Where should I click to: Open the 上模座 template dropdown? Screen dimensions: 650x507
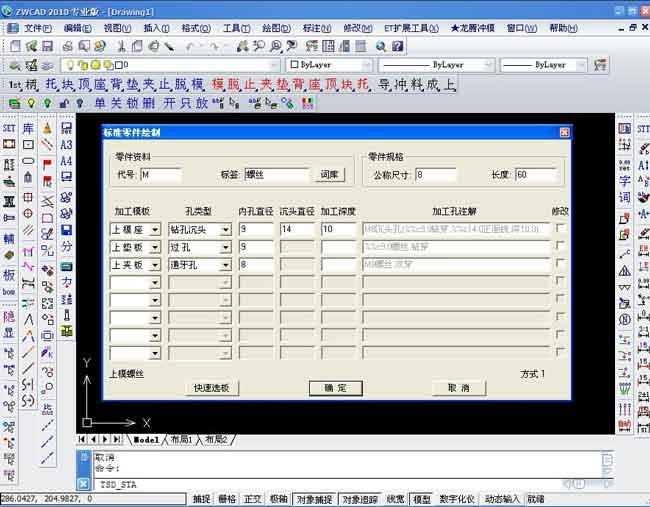[155, 230]
